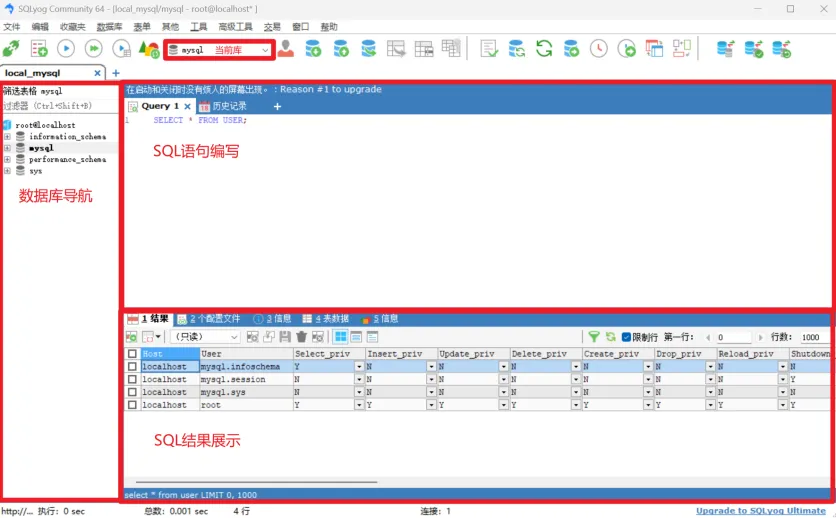The image size is (836, 518).
Task: Click the 过滤器 filter input box
Action: [60, 106]
